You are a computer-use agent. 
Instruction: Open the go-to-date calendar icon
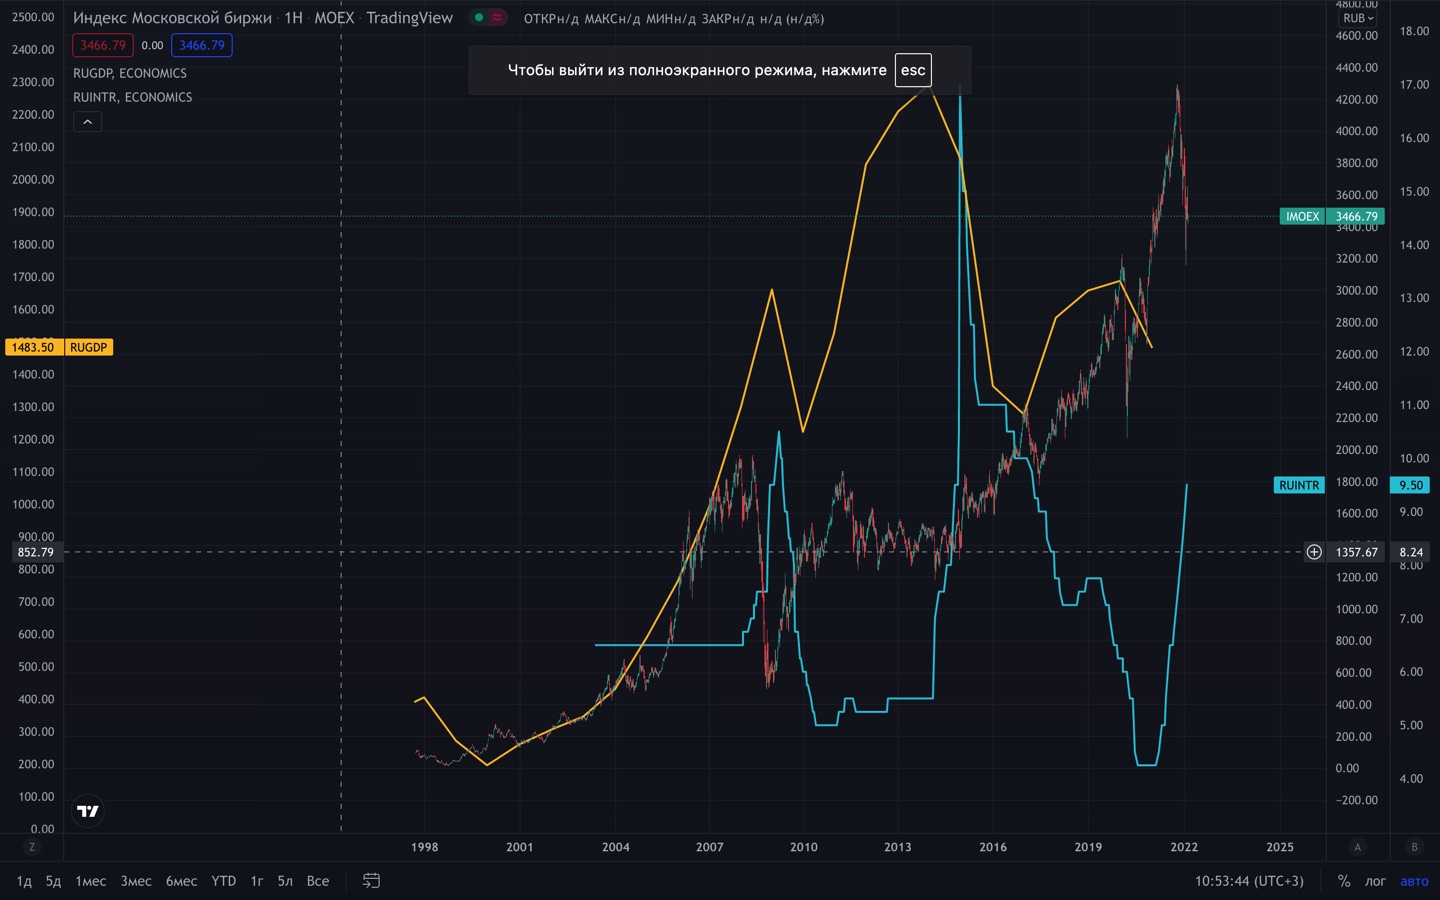pyautogui.click(x=371, y=881)
